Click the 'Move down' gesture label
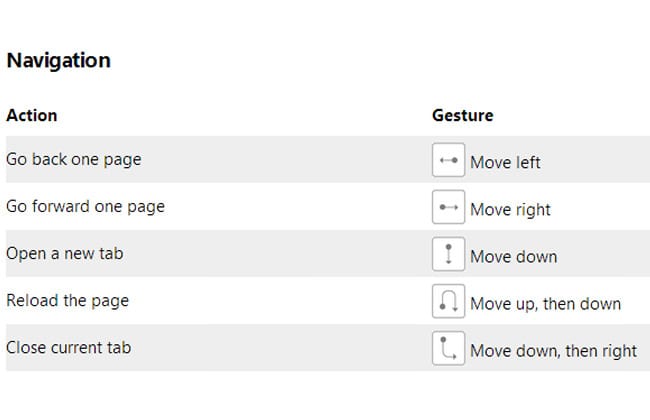650x420 pixels. coord(514,256)
